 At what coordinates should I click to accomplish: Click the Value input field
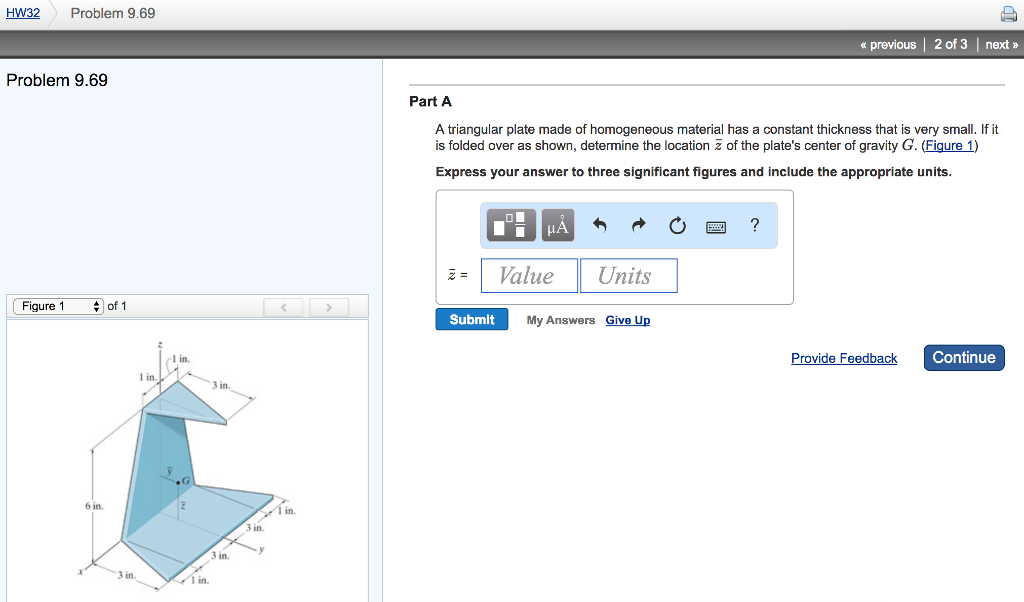pos(528,274)
